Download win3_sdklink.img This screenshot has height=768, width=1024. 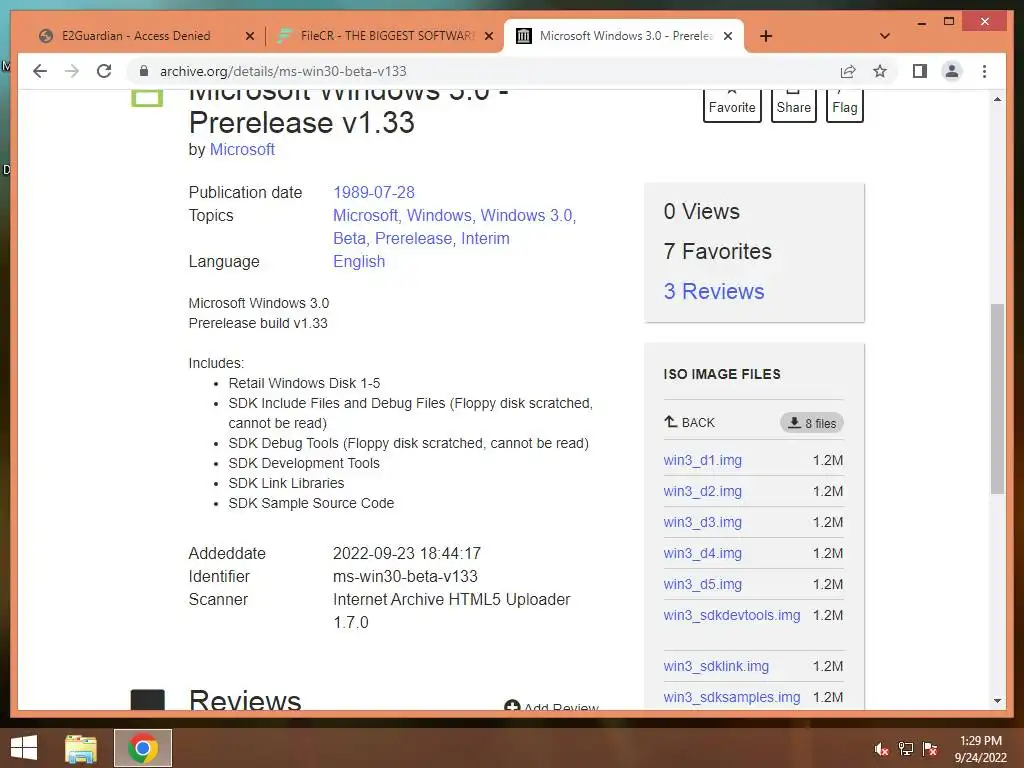click(716, 666)
